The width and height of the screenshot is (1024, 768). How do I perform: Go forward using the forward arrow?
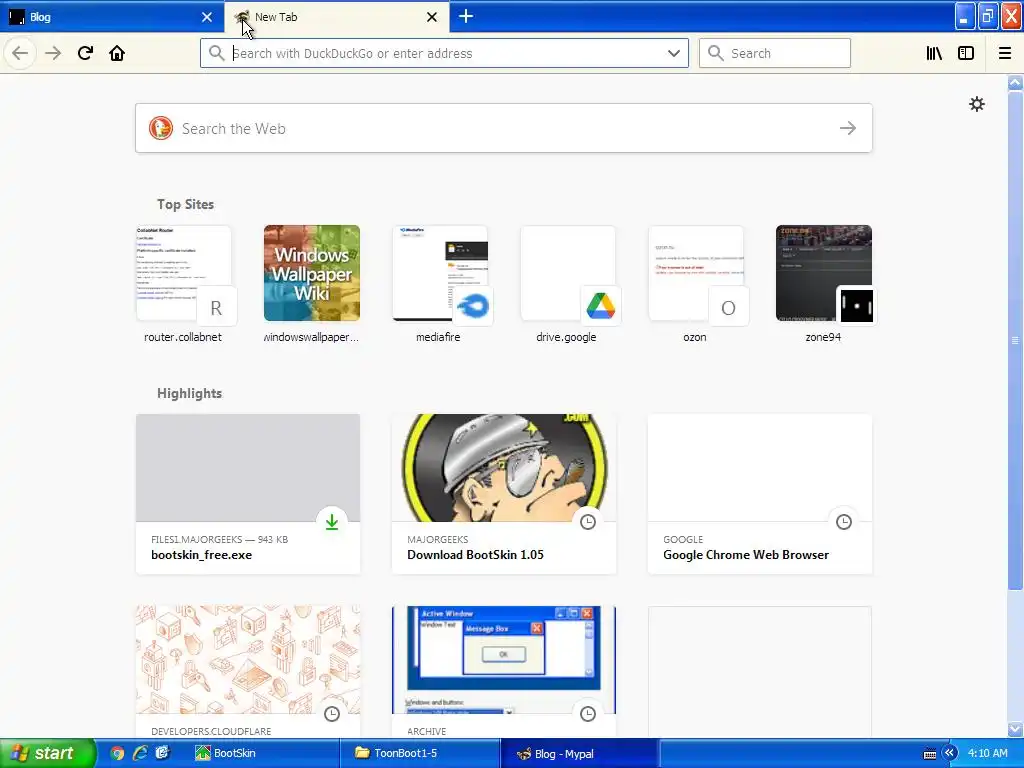tap(53, 53)
